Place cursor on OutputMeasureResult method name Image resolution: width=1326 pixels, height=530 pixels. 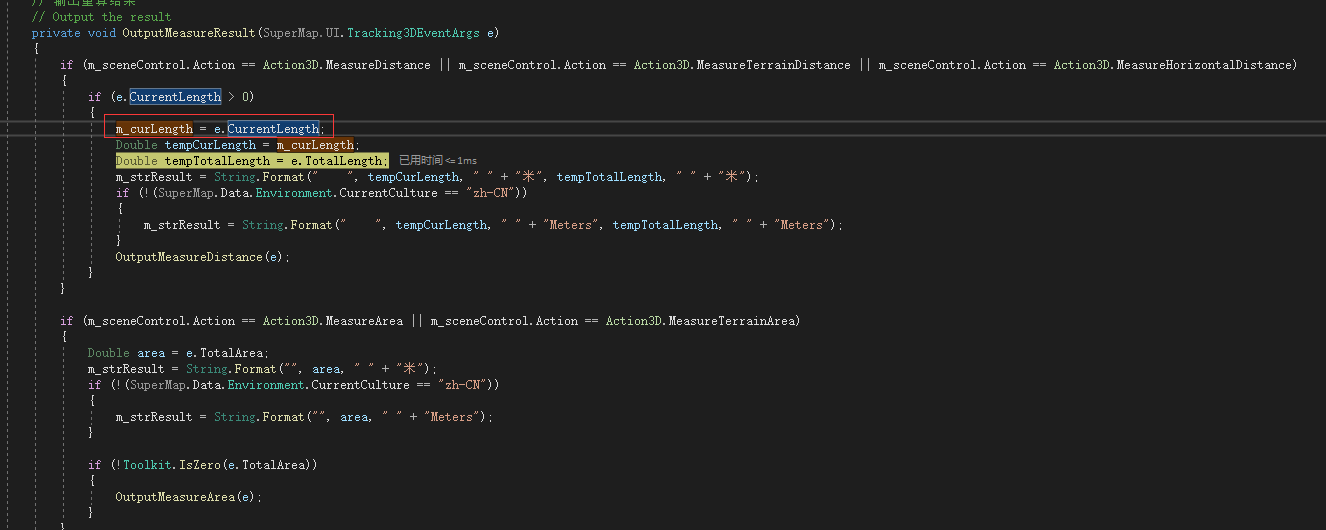(189, 33)
